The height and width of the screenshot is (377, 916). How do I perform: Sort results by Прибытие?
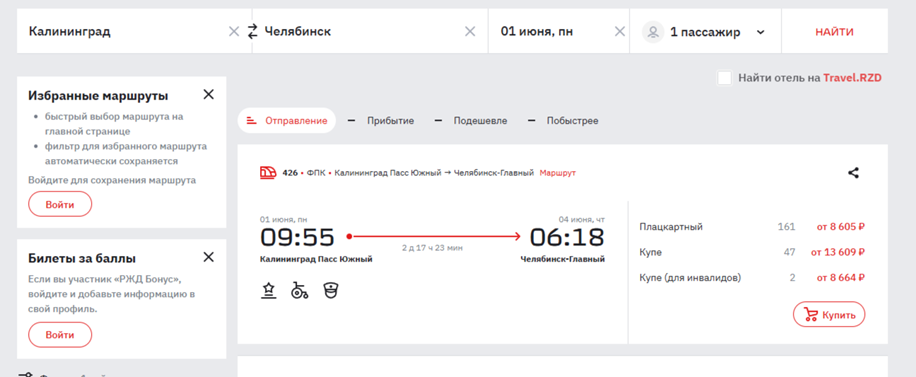tap(381, 121)
